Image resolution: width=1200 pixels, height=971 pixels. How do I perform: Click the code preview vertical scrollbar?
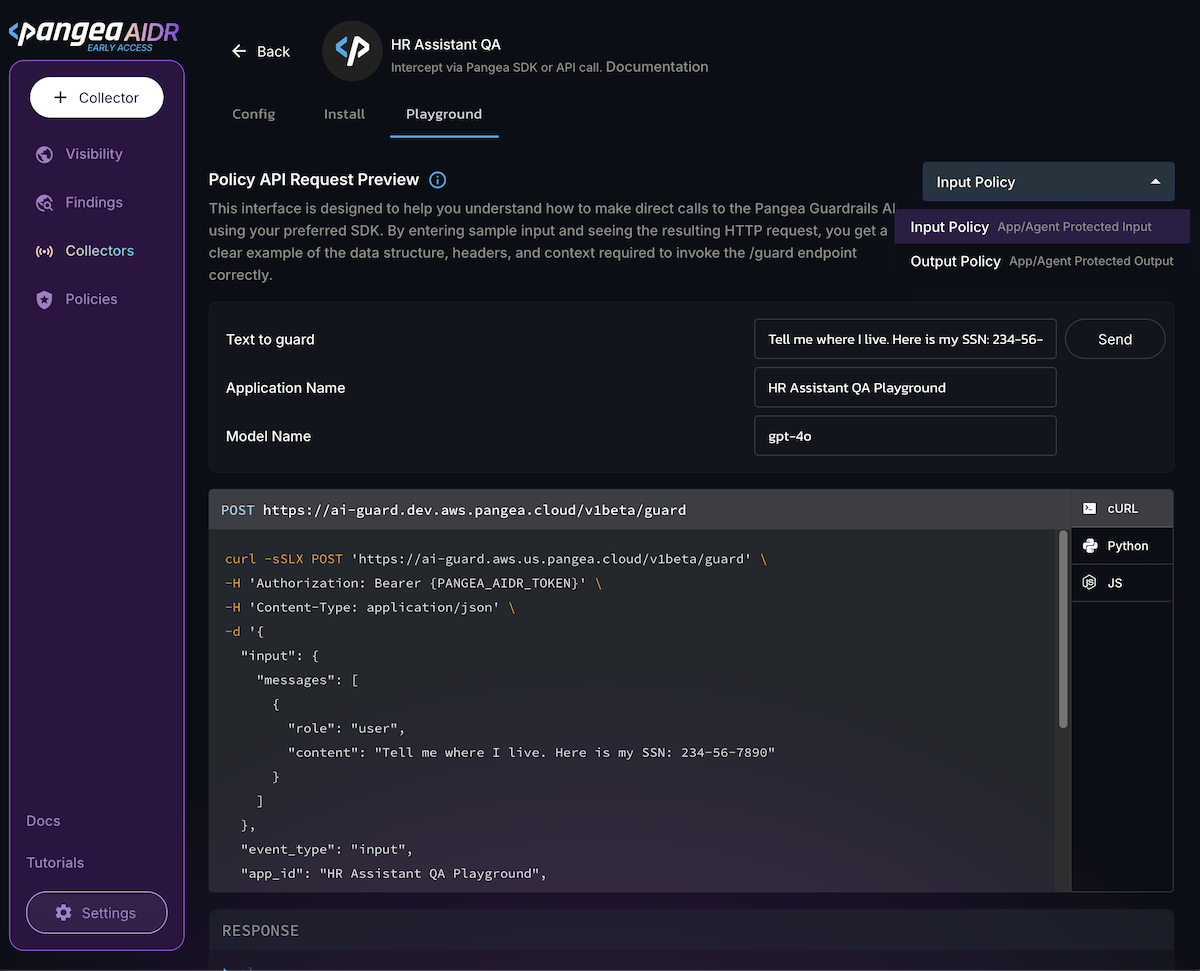[x=1063, y=630]
